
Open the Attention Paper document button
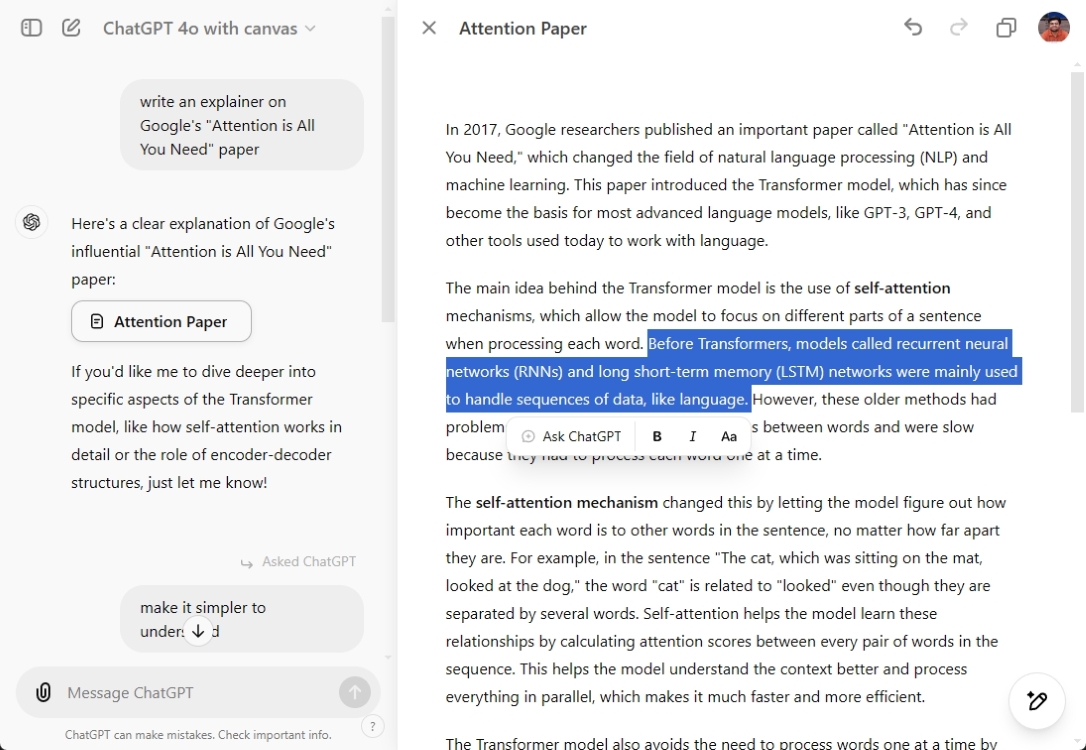point(161,321)
